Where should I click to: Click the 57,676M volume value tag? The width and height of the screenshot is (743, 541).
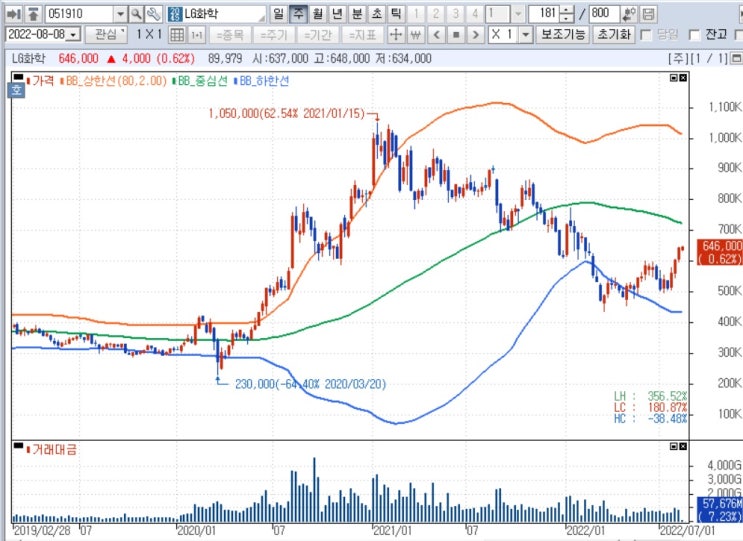[720, 509]
